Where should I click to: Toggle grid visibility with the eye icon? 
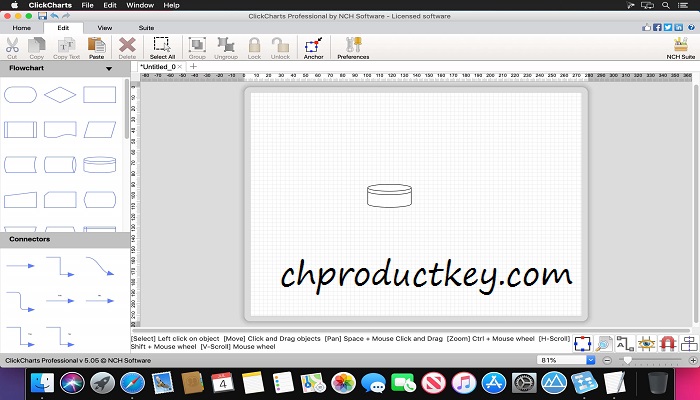click(646, 343)
